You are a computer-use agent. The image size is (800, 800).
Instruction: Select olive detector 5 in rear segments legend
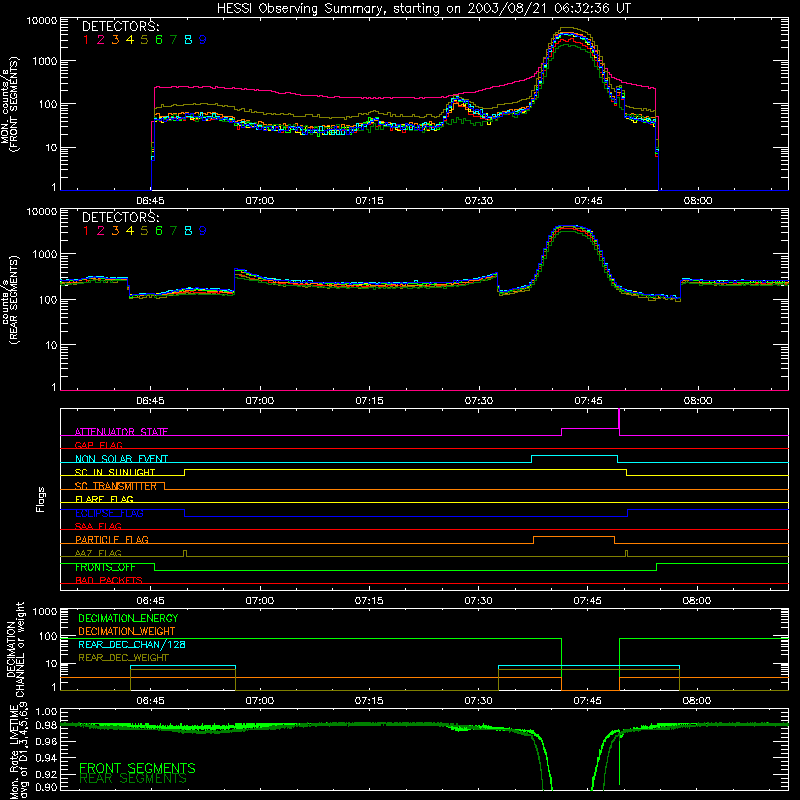click(144, 231)
